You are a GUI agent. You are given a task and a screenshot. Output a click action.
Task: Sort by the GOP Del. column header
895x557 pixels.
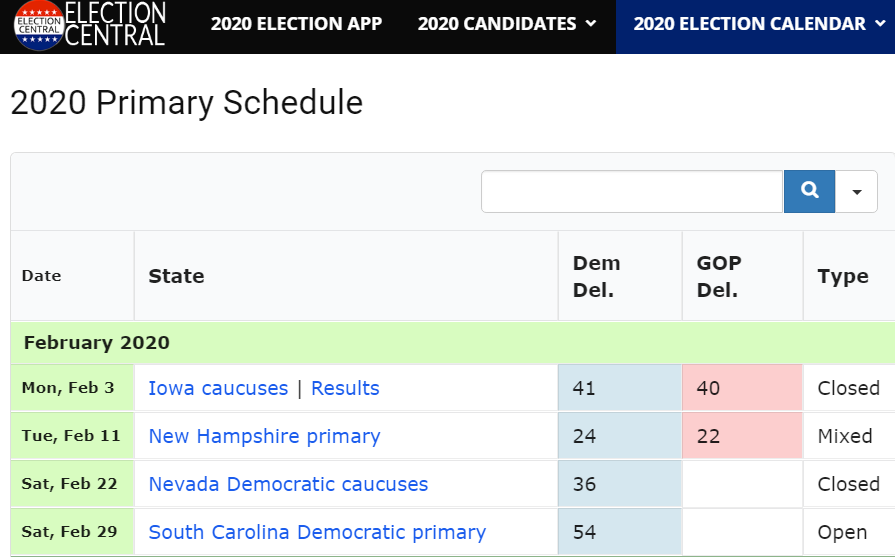(x=719, y=276)
